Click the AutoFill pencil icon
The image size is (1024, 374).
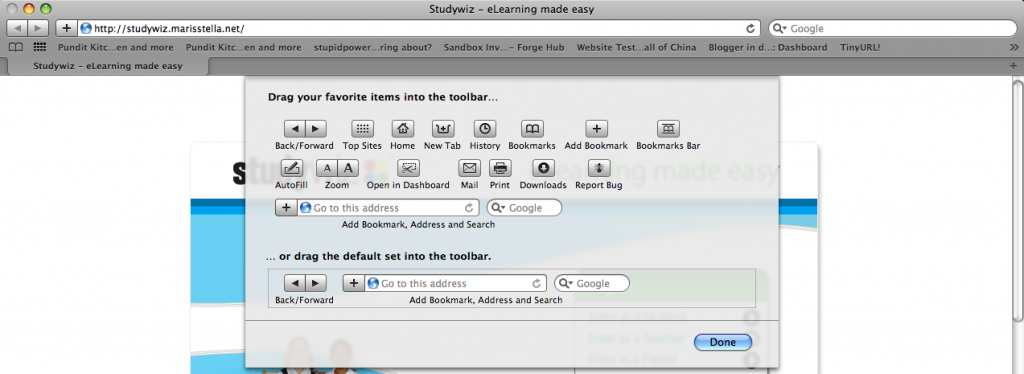coord(291,168)
